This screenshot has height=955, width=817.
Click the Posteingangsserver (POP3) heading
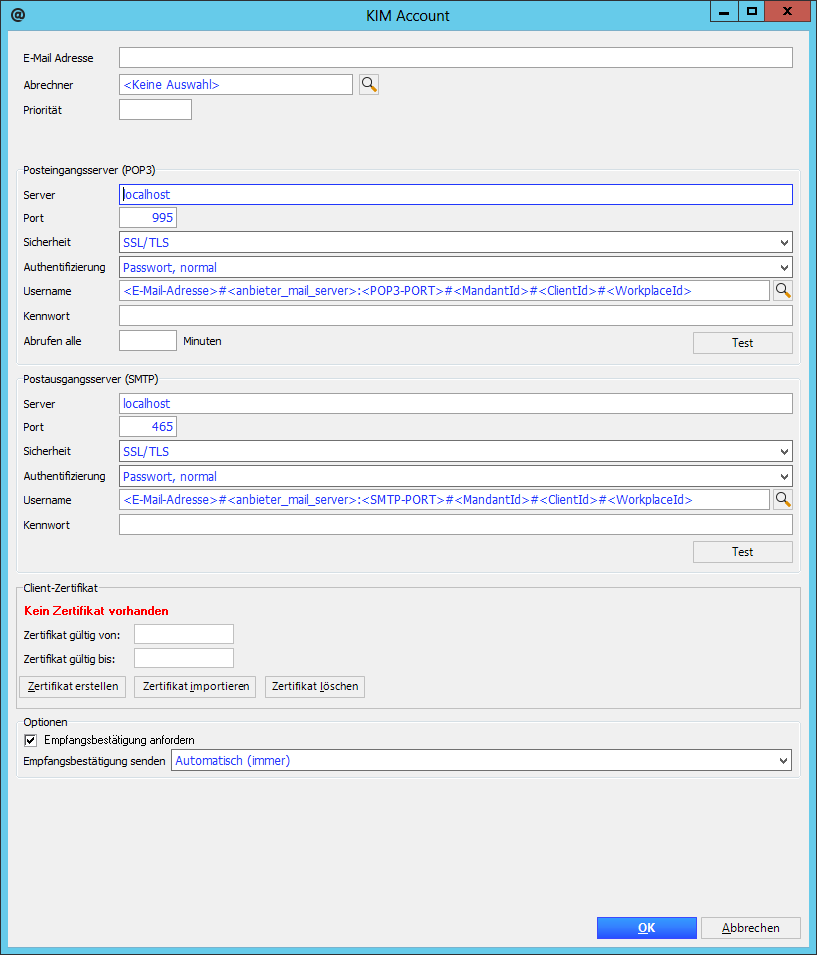coord(89,170)
